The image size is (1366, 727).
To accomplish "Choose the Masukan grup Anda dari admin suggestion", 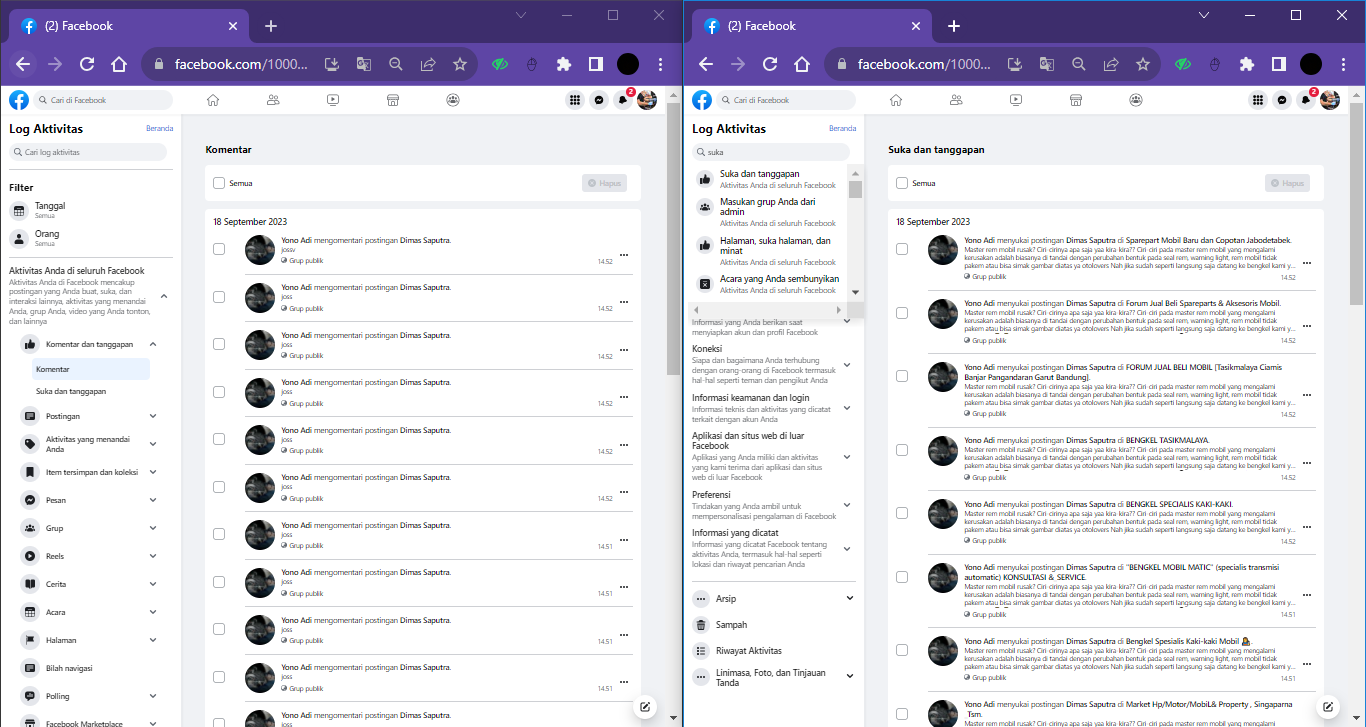I will (x=770, y=212).
